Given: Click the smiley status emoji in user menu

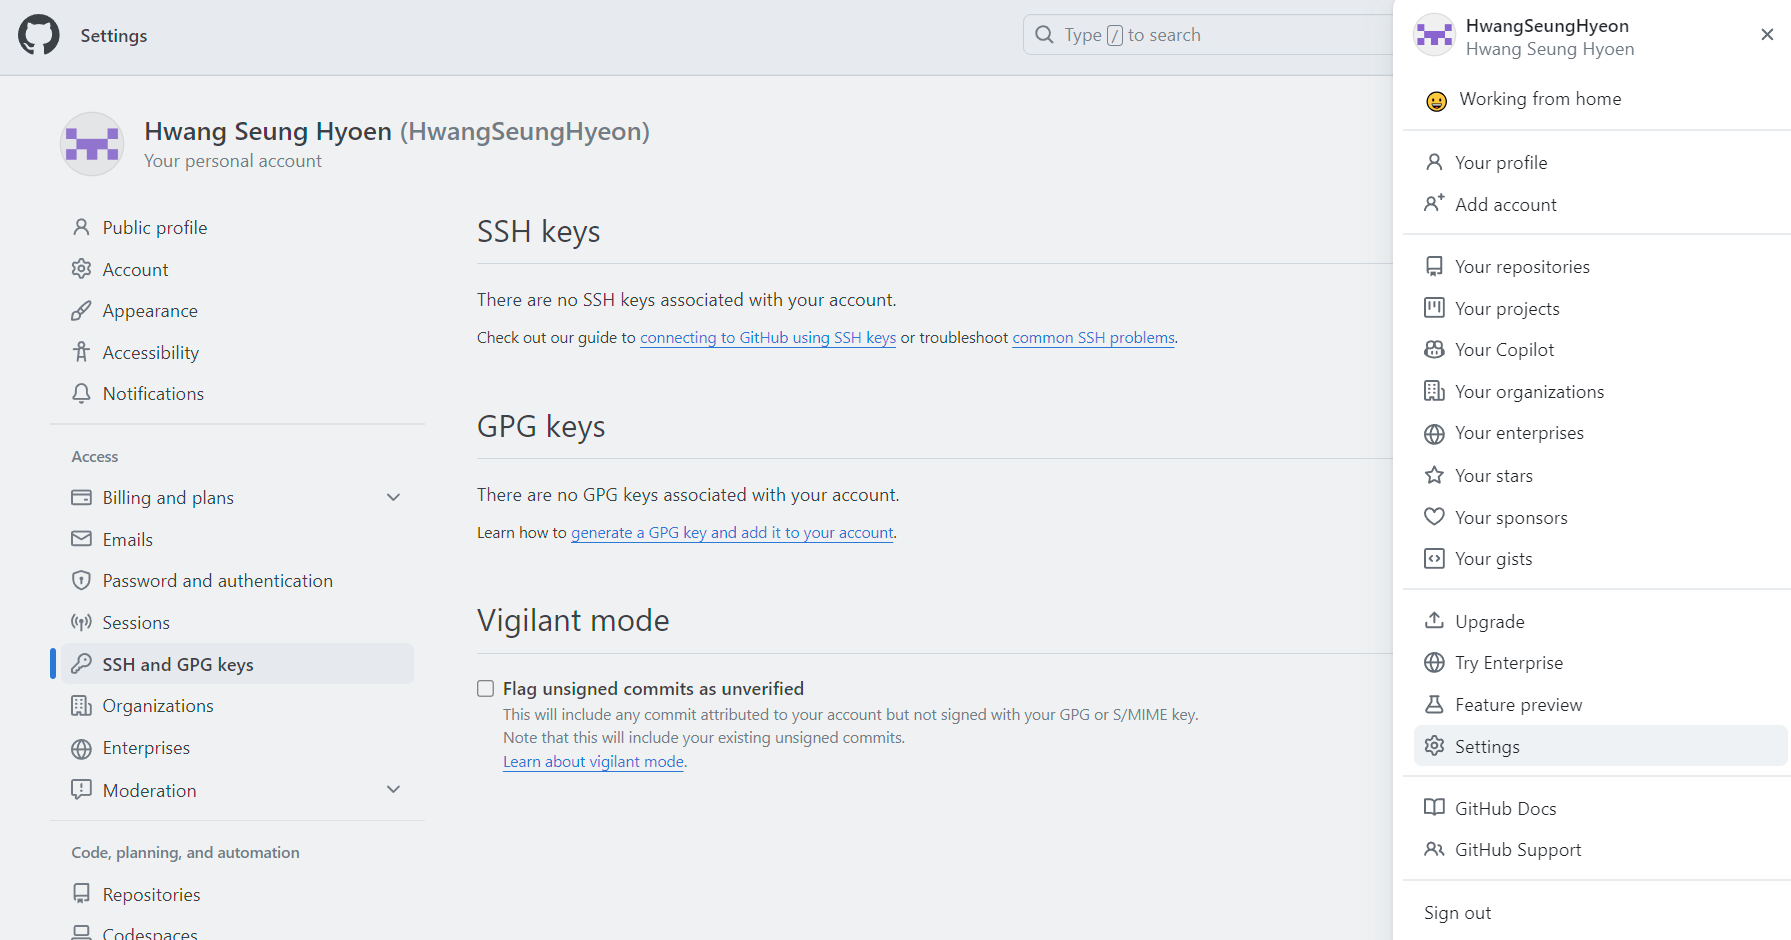Looking at the screenshot, I should 1436,100.
